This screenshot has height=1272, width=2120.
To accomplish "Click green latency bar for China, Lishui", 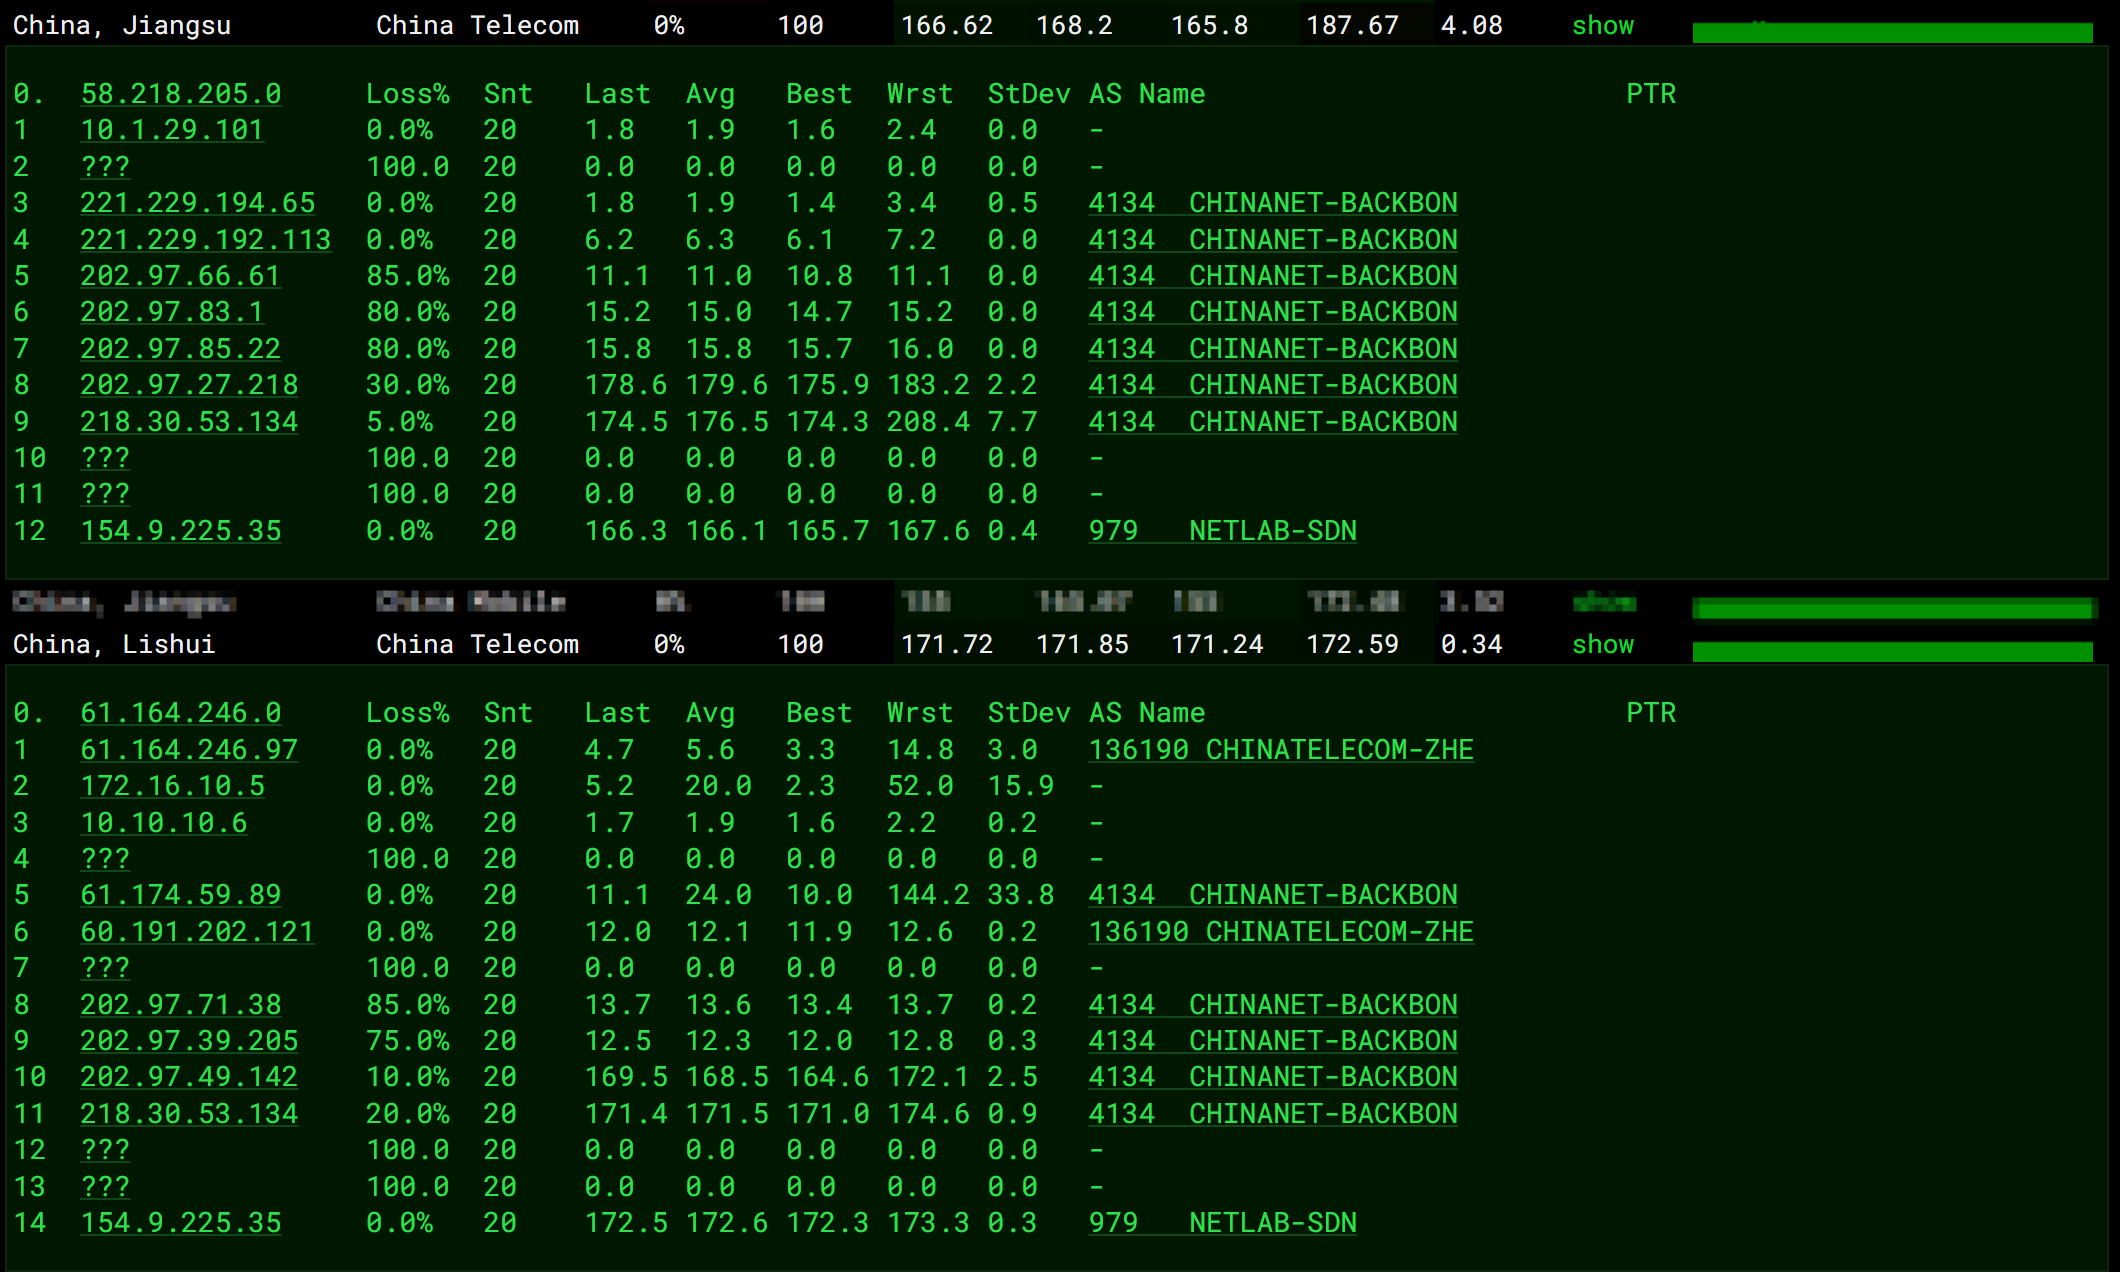I will pyautogui.click(x=1892, y=651).
